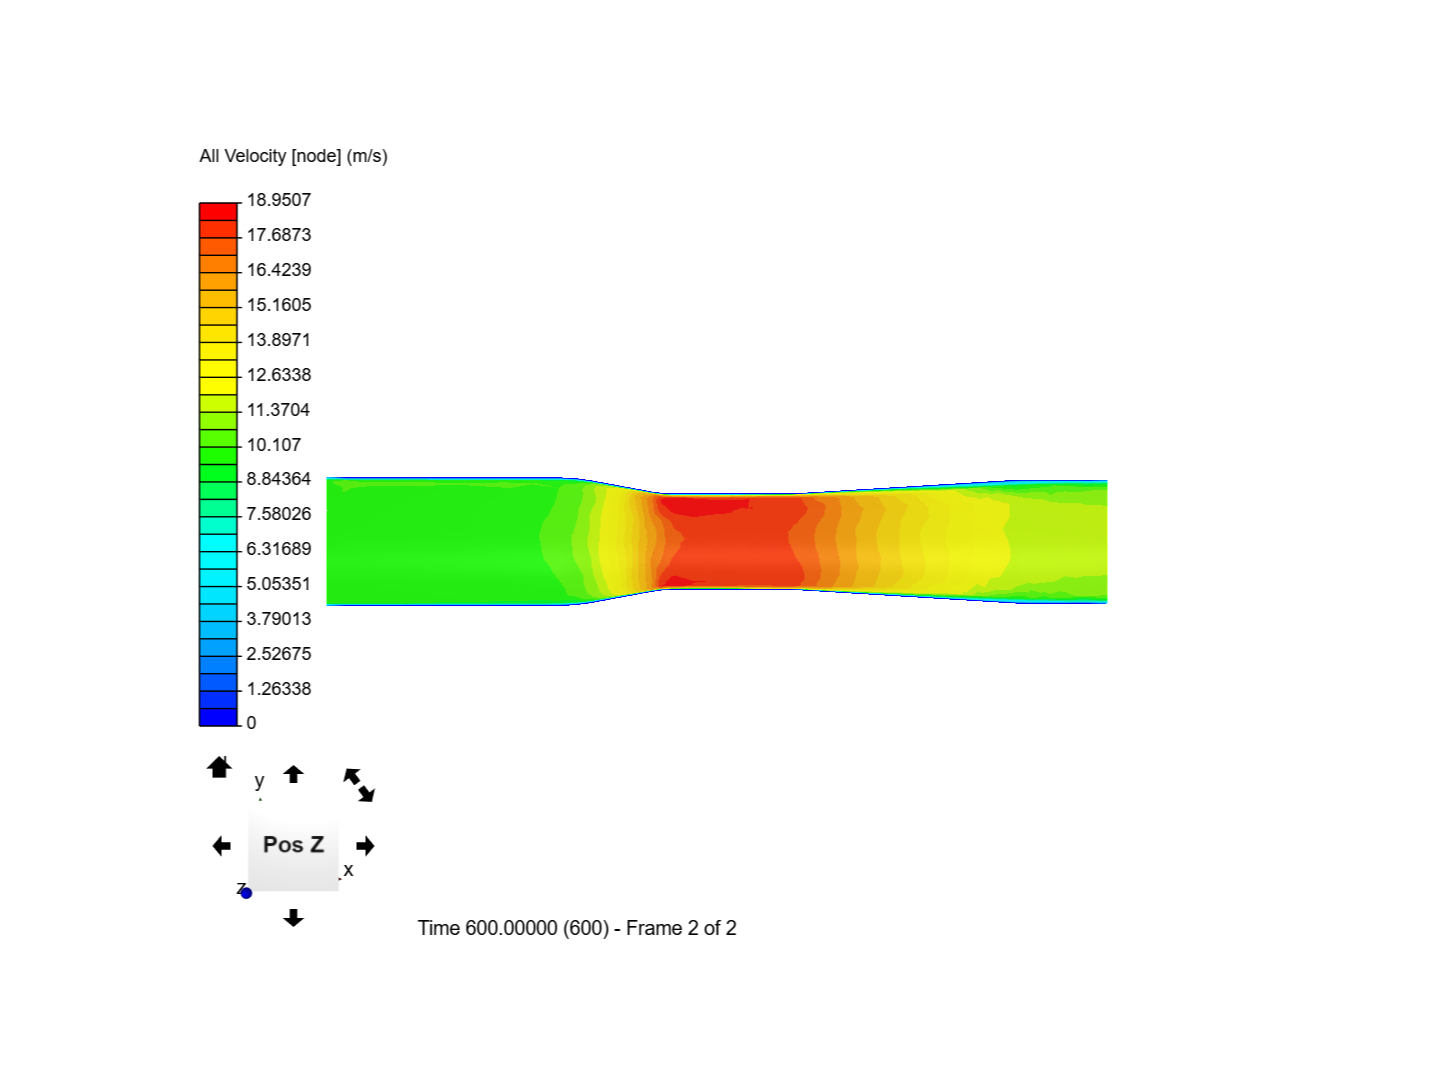Click the legend value 12.6338

(x=279, y=375)
